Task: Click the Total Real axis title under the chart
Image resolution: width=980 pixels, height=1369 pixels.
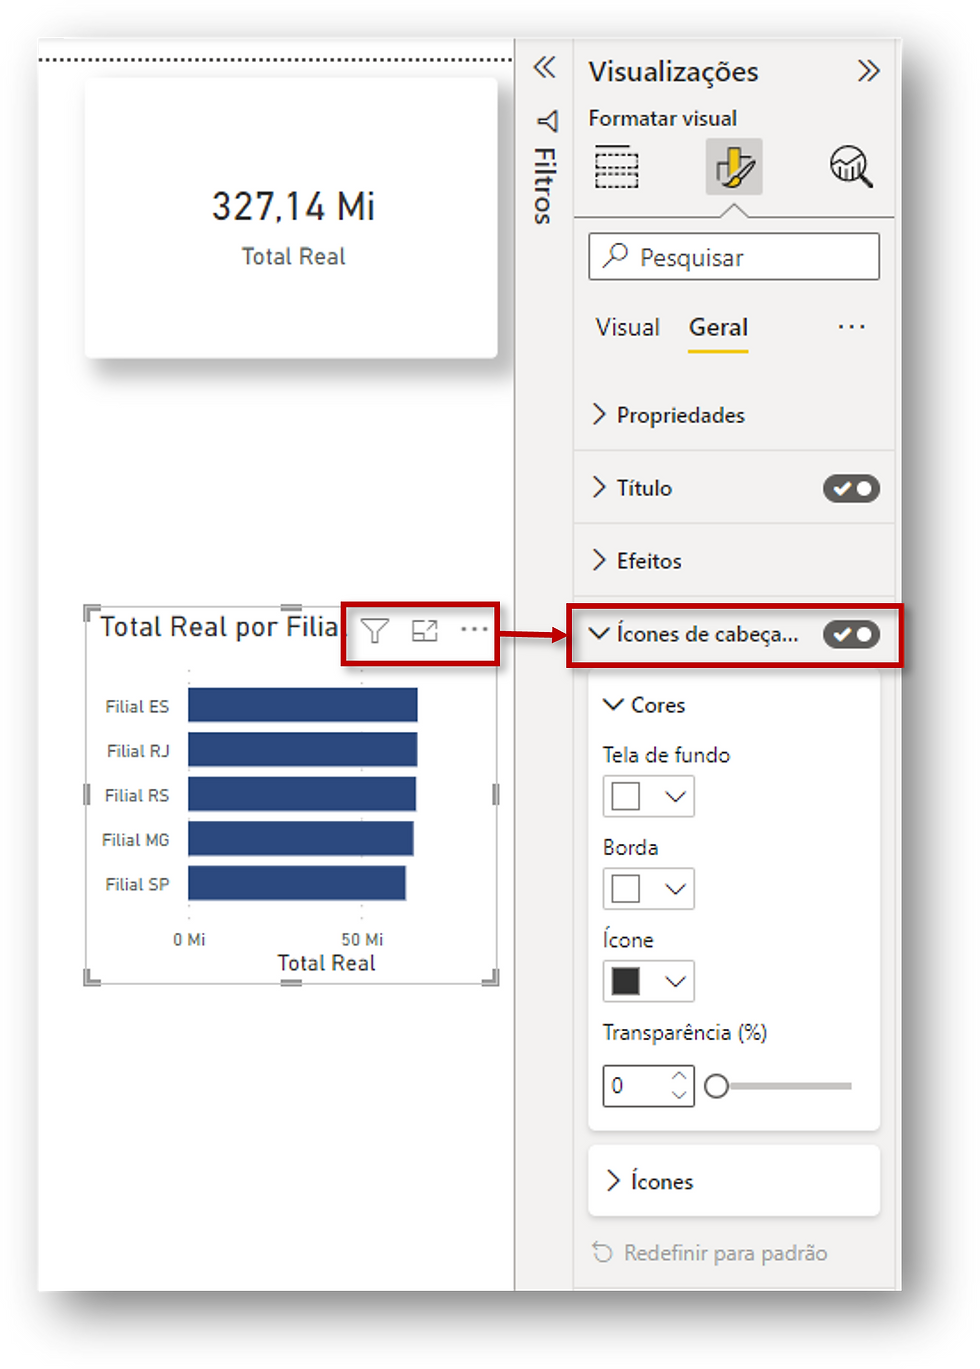Action: pos(326,963)
